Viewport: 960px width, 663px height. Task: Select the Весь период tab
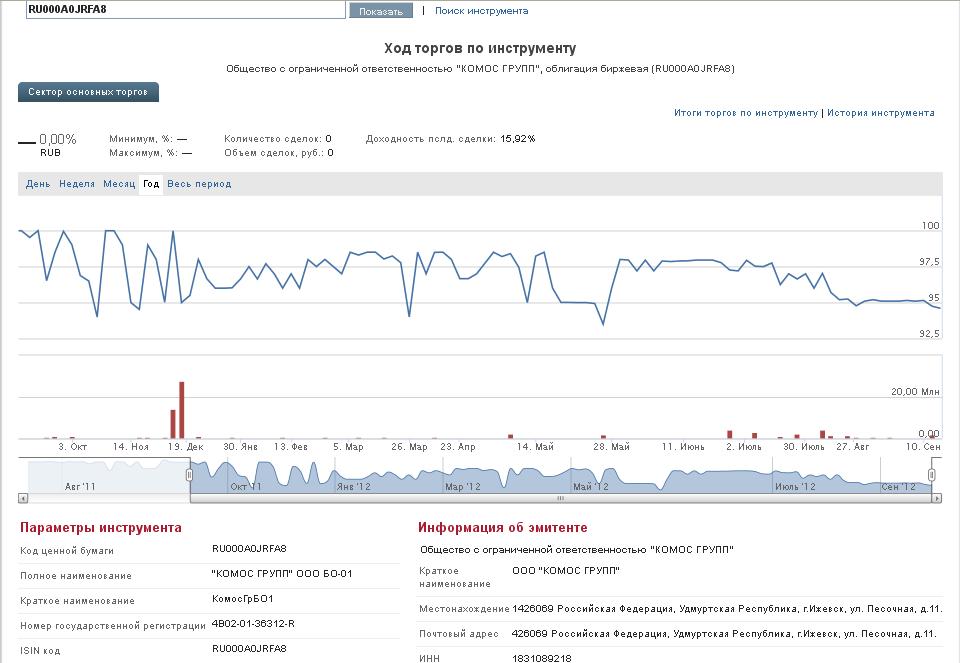coord(199,184)
